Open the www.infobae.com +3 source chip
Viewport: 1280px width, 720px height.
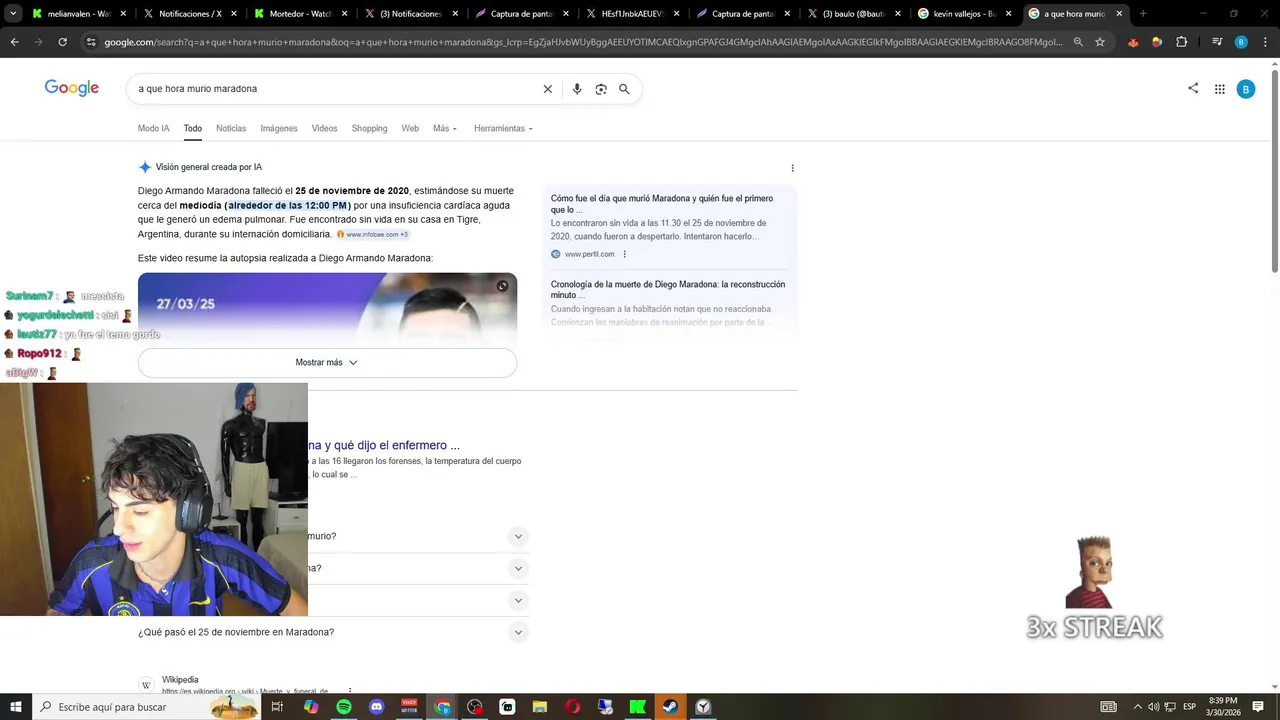(372, 235)
